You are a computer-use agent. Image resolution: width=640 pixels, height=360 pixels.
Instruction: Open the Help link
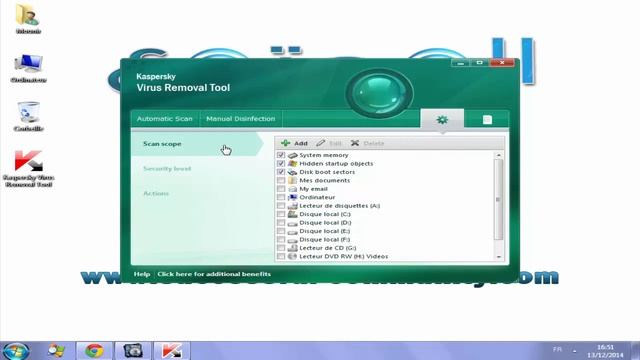tap(142, 274)
